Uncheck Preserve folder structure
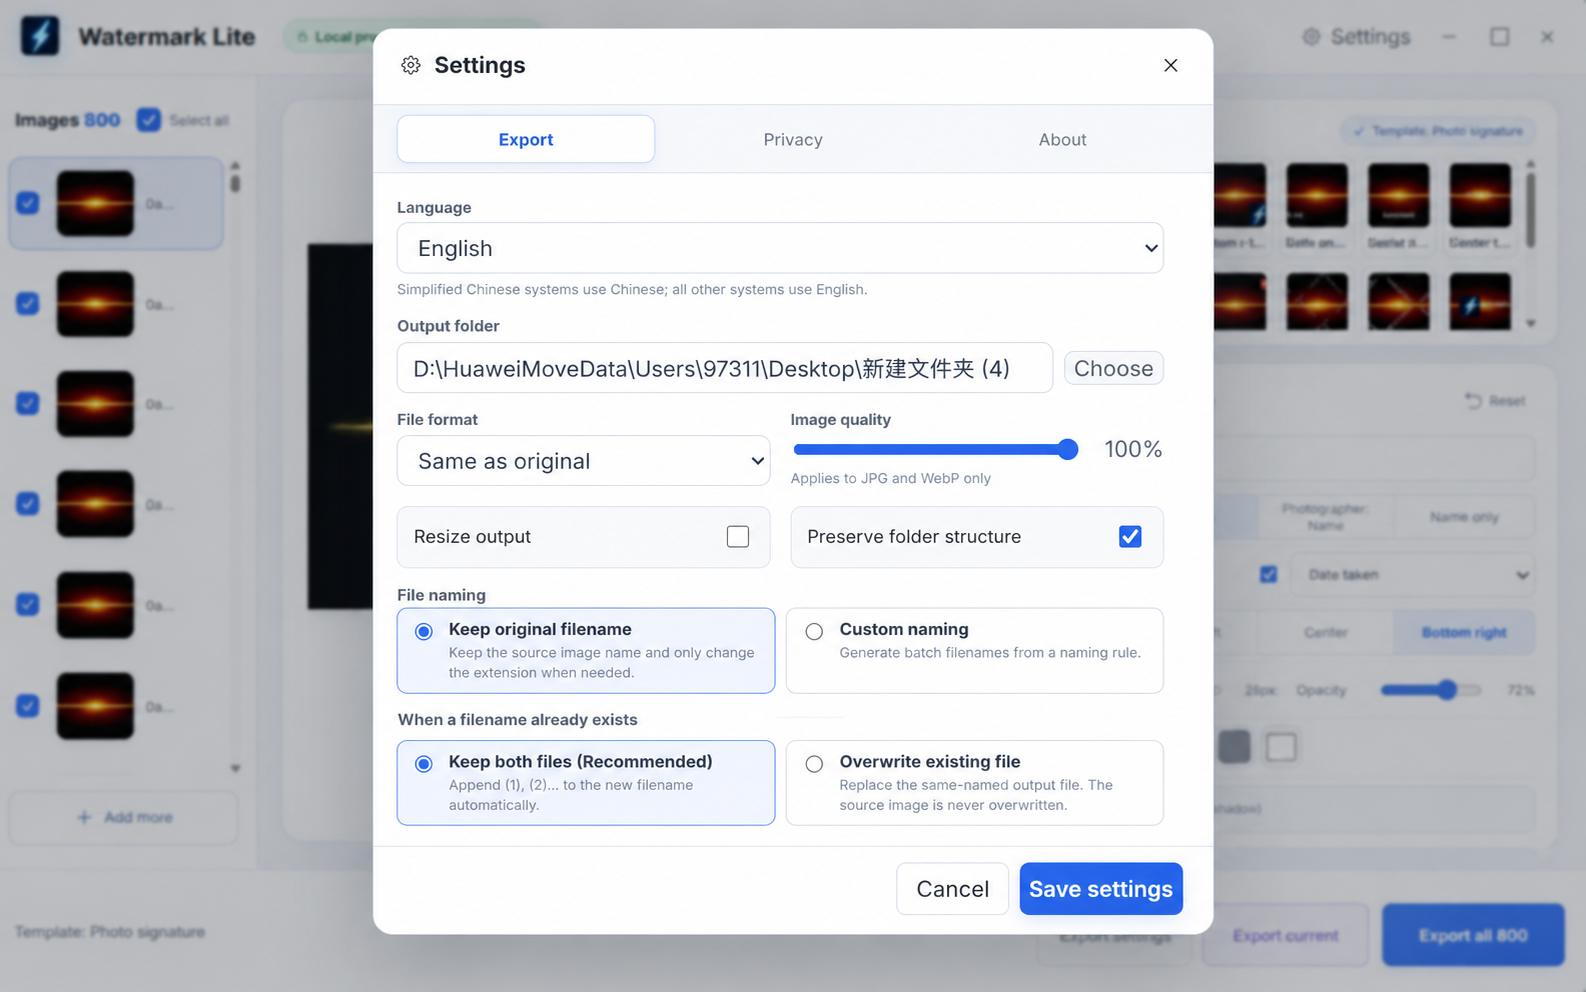This screenshot has height=992, width=1586. 1130,537
